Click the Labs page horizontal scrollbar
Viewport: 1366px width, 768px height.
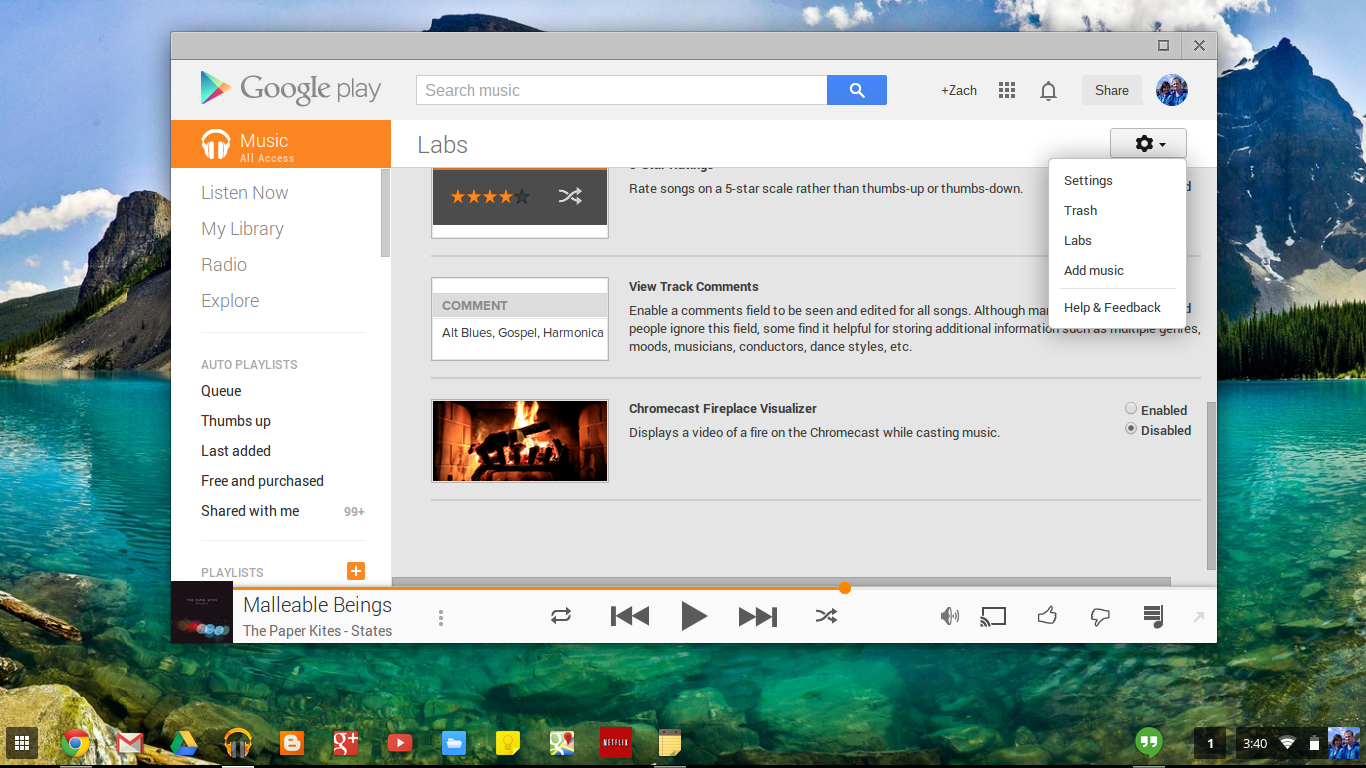781,581
